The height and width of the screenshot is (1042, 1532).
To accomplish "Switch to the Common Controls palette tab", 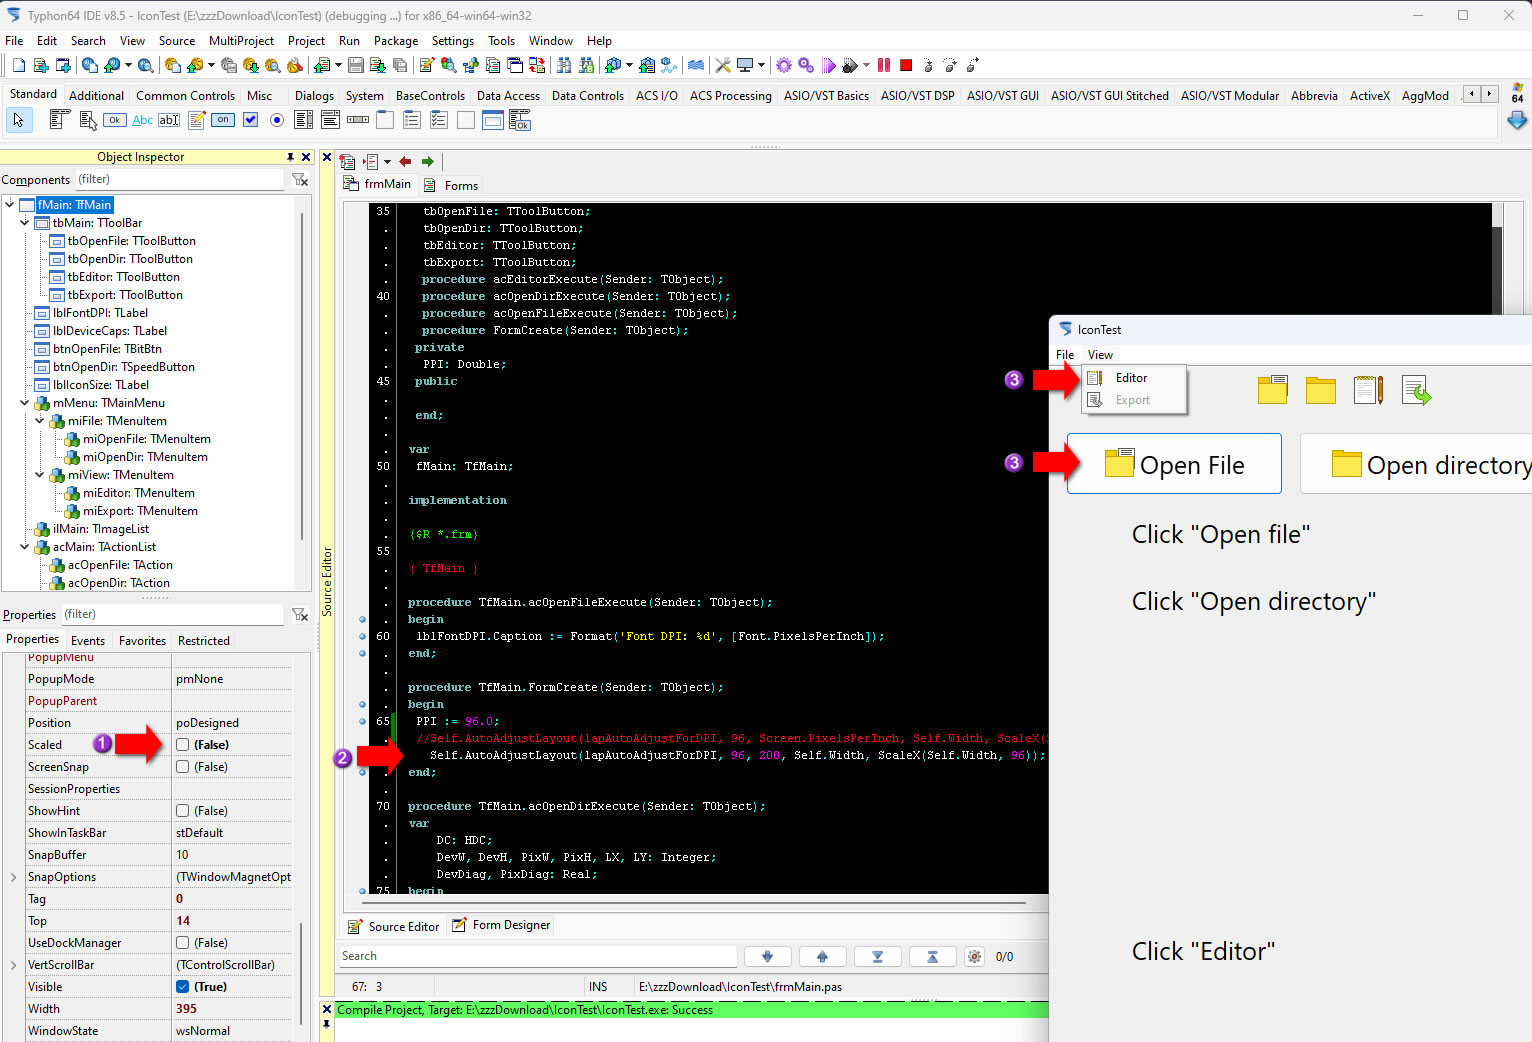I will (x=185, y=96).
